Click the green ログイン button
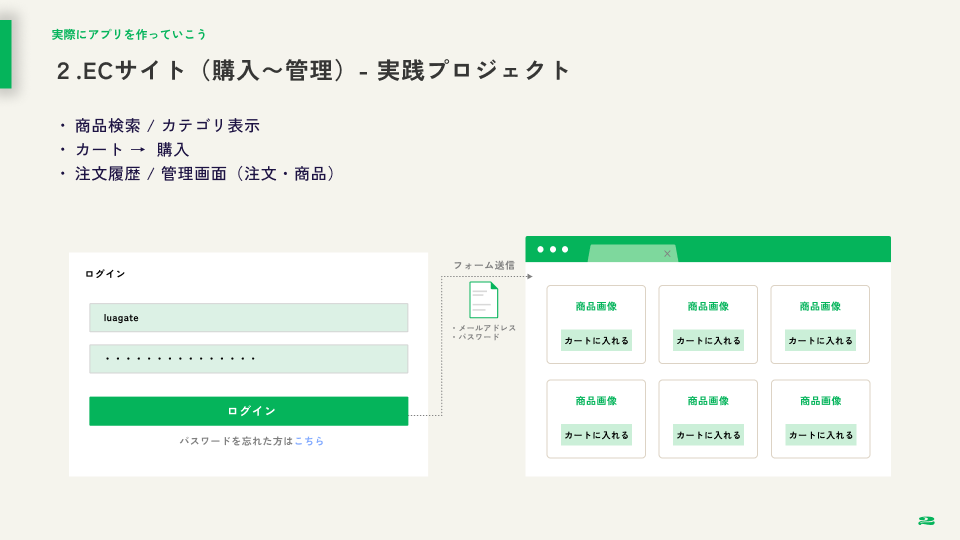Screen dimensions: 960x540 pos(249,411)
